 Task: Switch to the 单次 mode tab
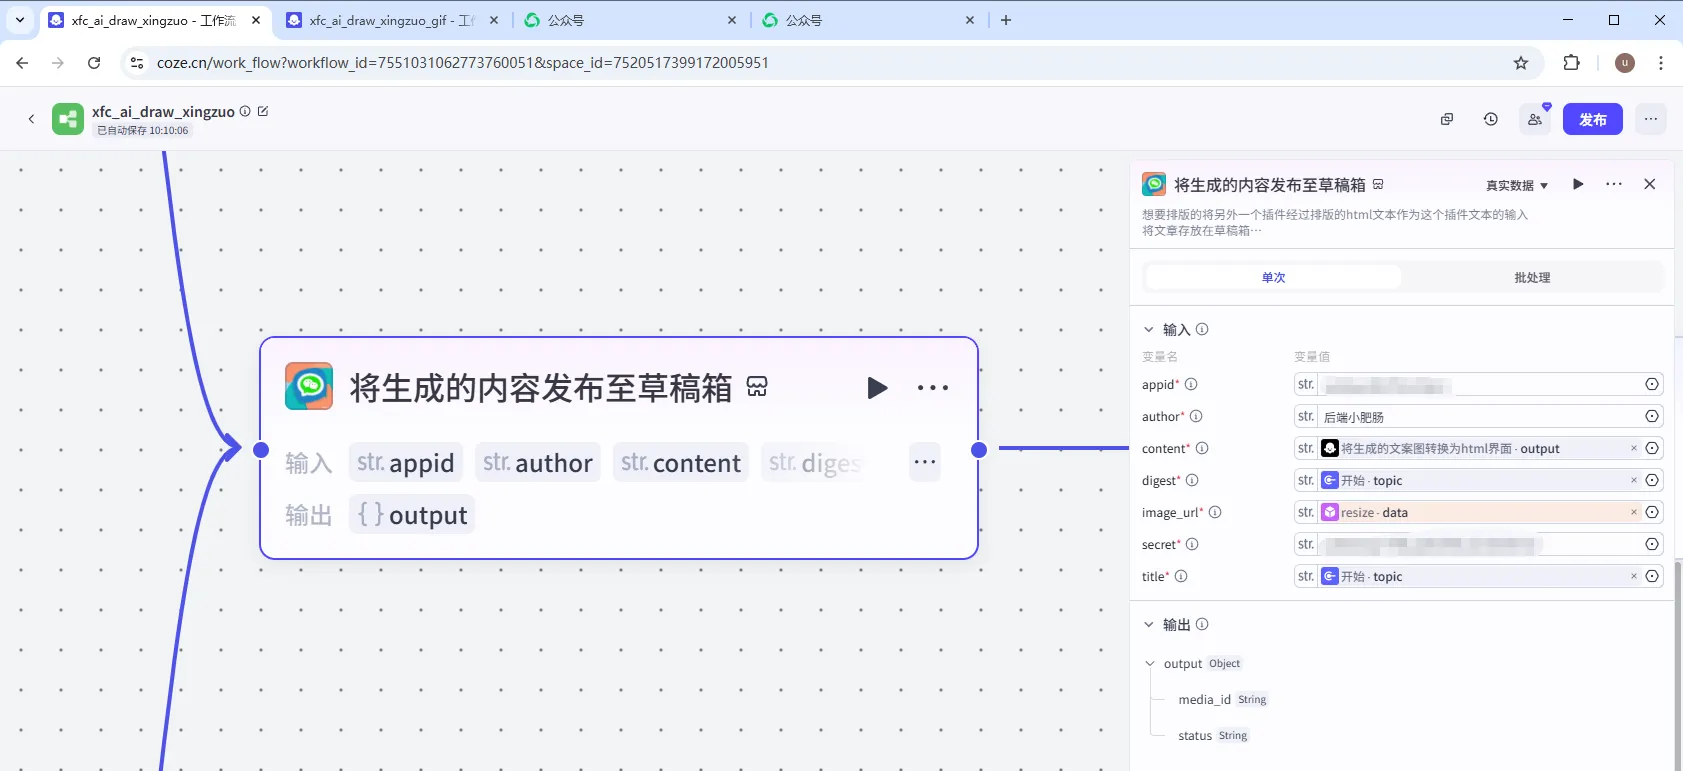pos(1273,277)
